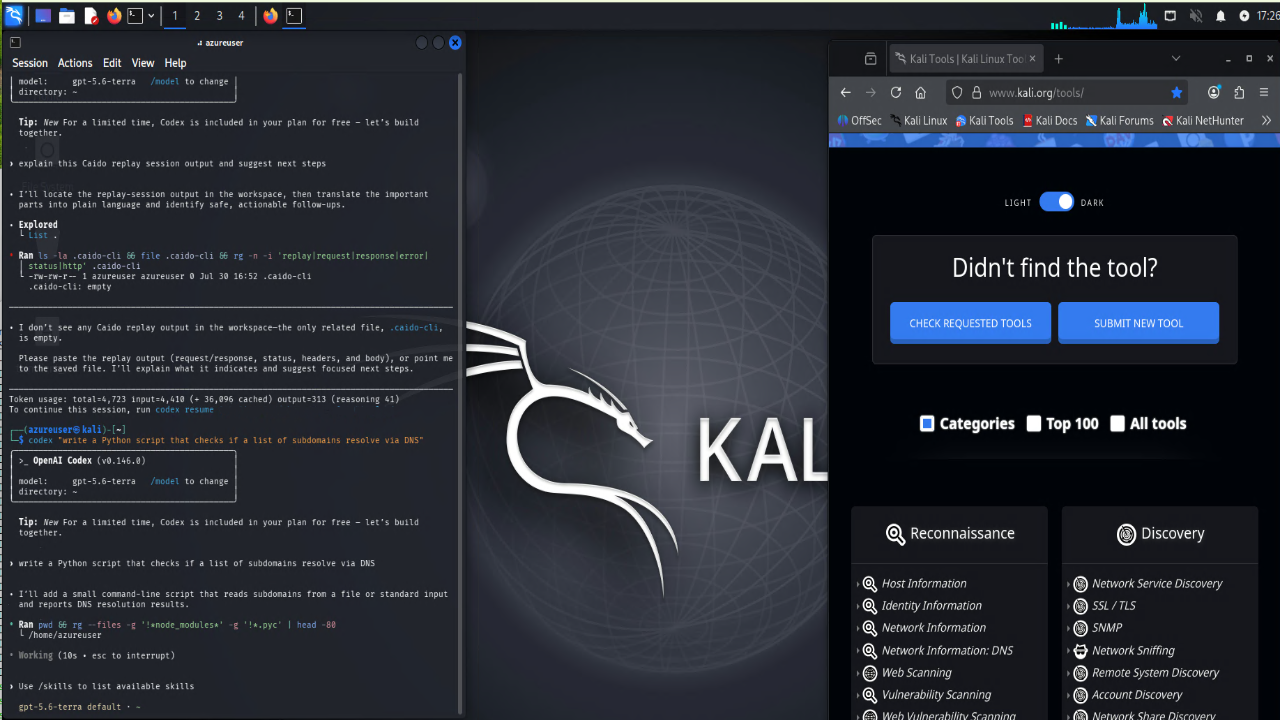The image size is (1280, 720).
Task: Select the Top 100 checkbox
Action: pyautogui.click(x=1034, y=424)
